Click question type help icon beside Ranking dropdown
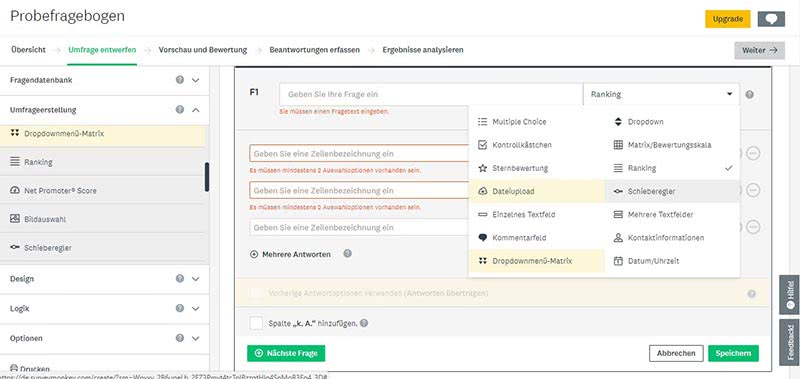Screen dimensions: 800x379 [749, 94]
